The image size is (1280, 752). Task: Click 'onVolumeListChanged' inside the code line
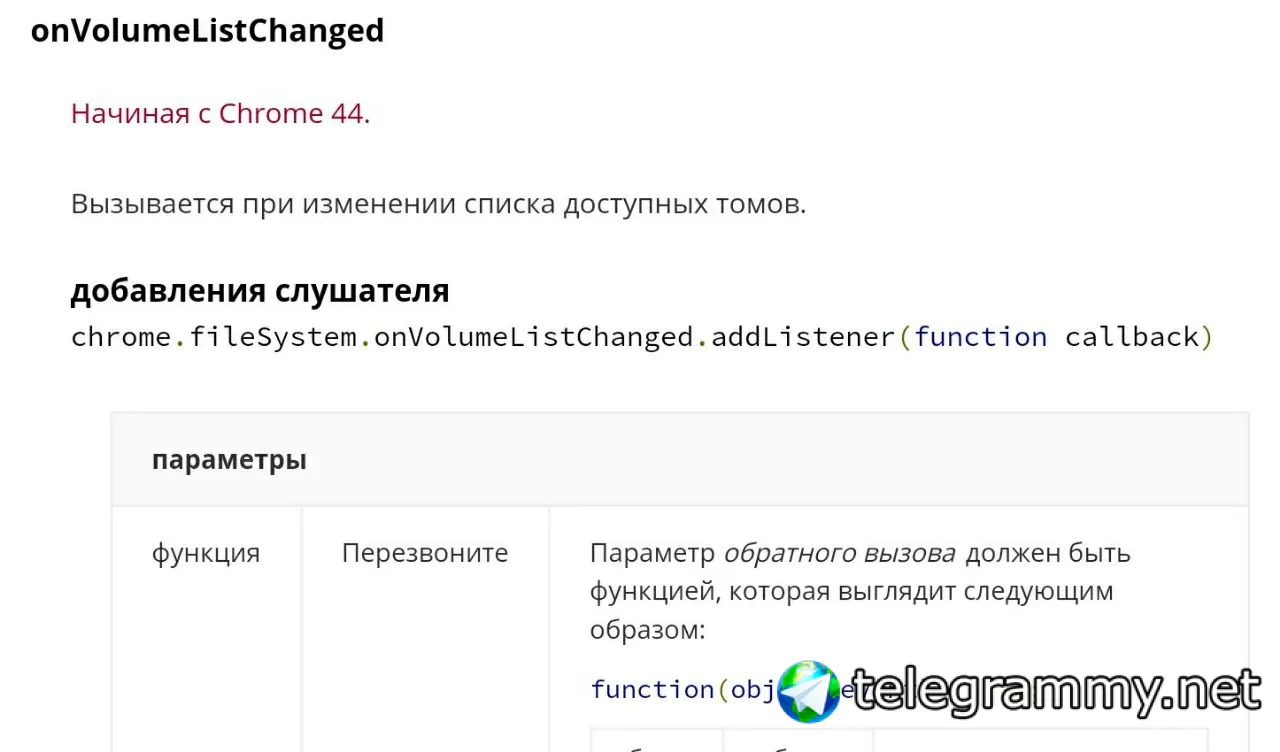pyautogui.click(x=534, y=337)
